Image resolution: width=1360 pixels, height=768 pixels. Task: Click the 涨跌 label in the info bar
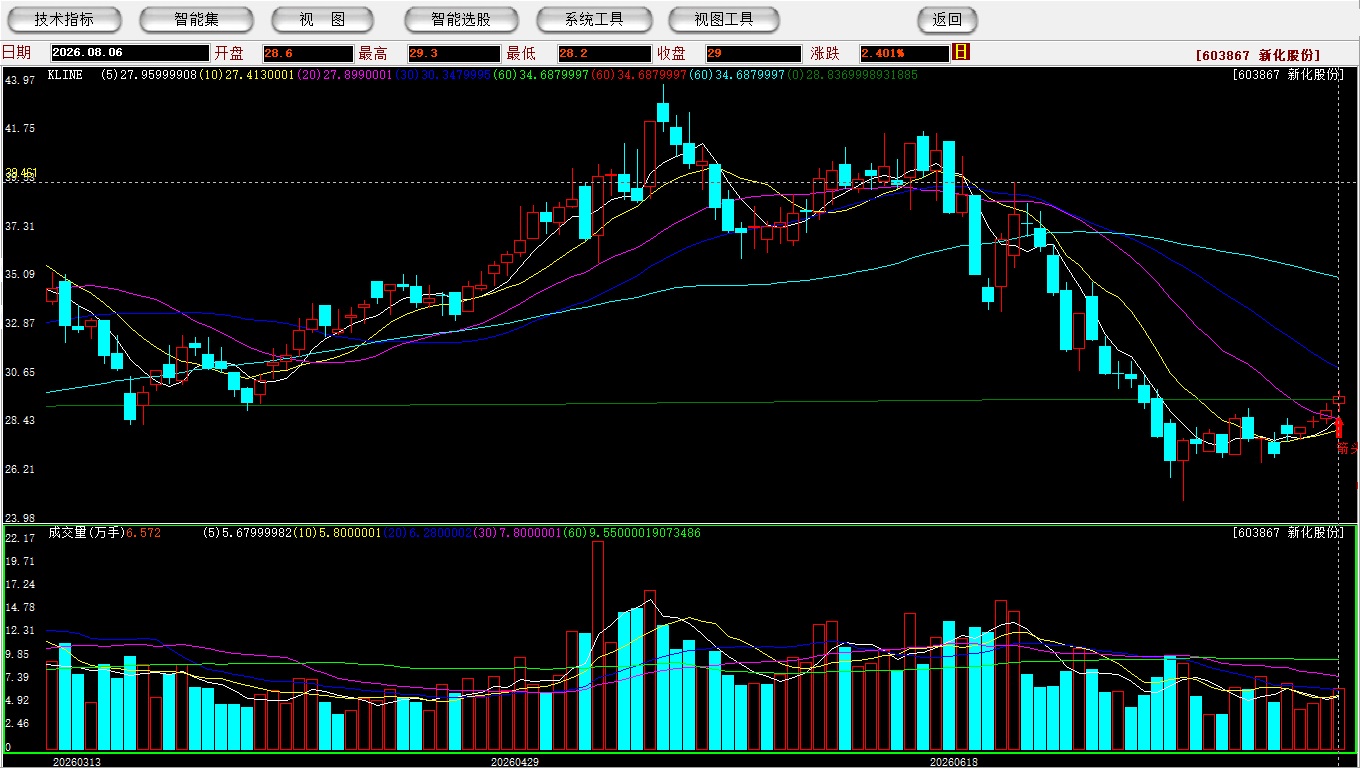[825, 53]
